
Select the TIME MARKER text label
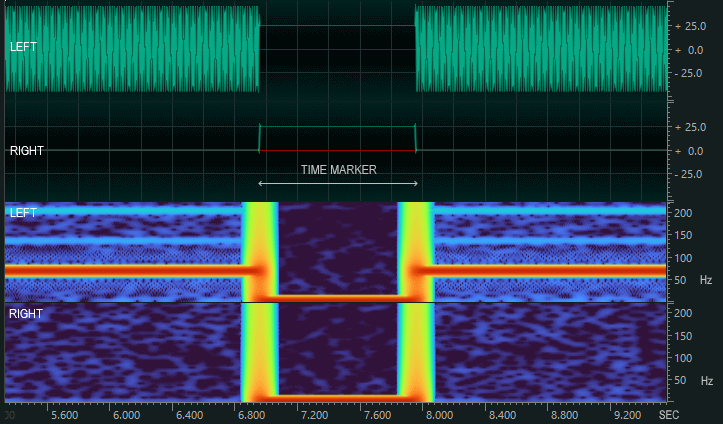(x=338, y=170)
